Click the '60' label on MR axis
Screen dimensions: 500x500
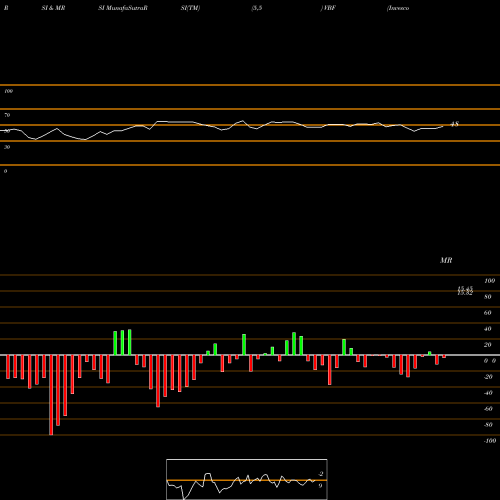coord(488,313)
